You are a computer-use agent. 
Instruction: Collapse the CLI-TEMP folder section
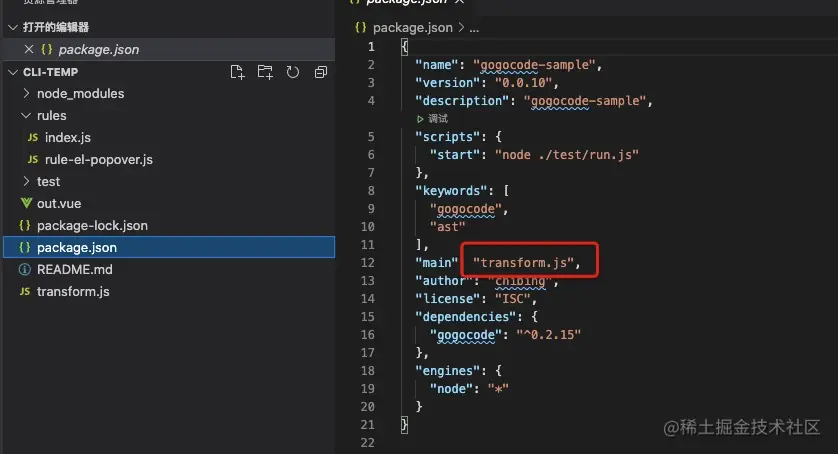pyautogui.click(x=13, y=72)
